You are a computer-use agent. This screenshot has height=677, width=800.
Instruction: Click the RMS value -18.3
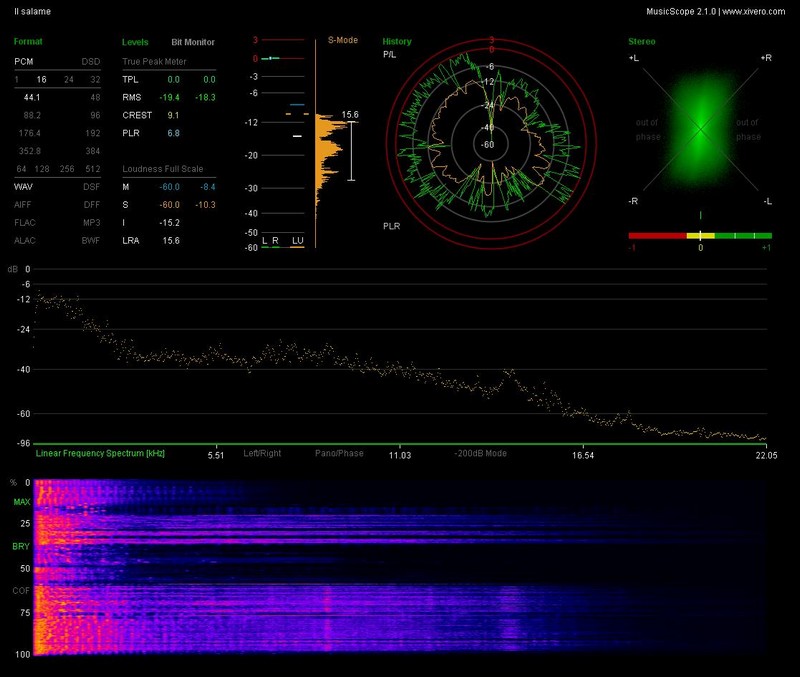pos(205,97)
